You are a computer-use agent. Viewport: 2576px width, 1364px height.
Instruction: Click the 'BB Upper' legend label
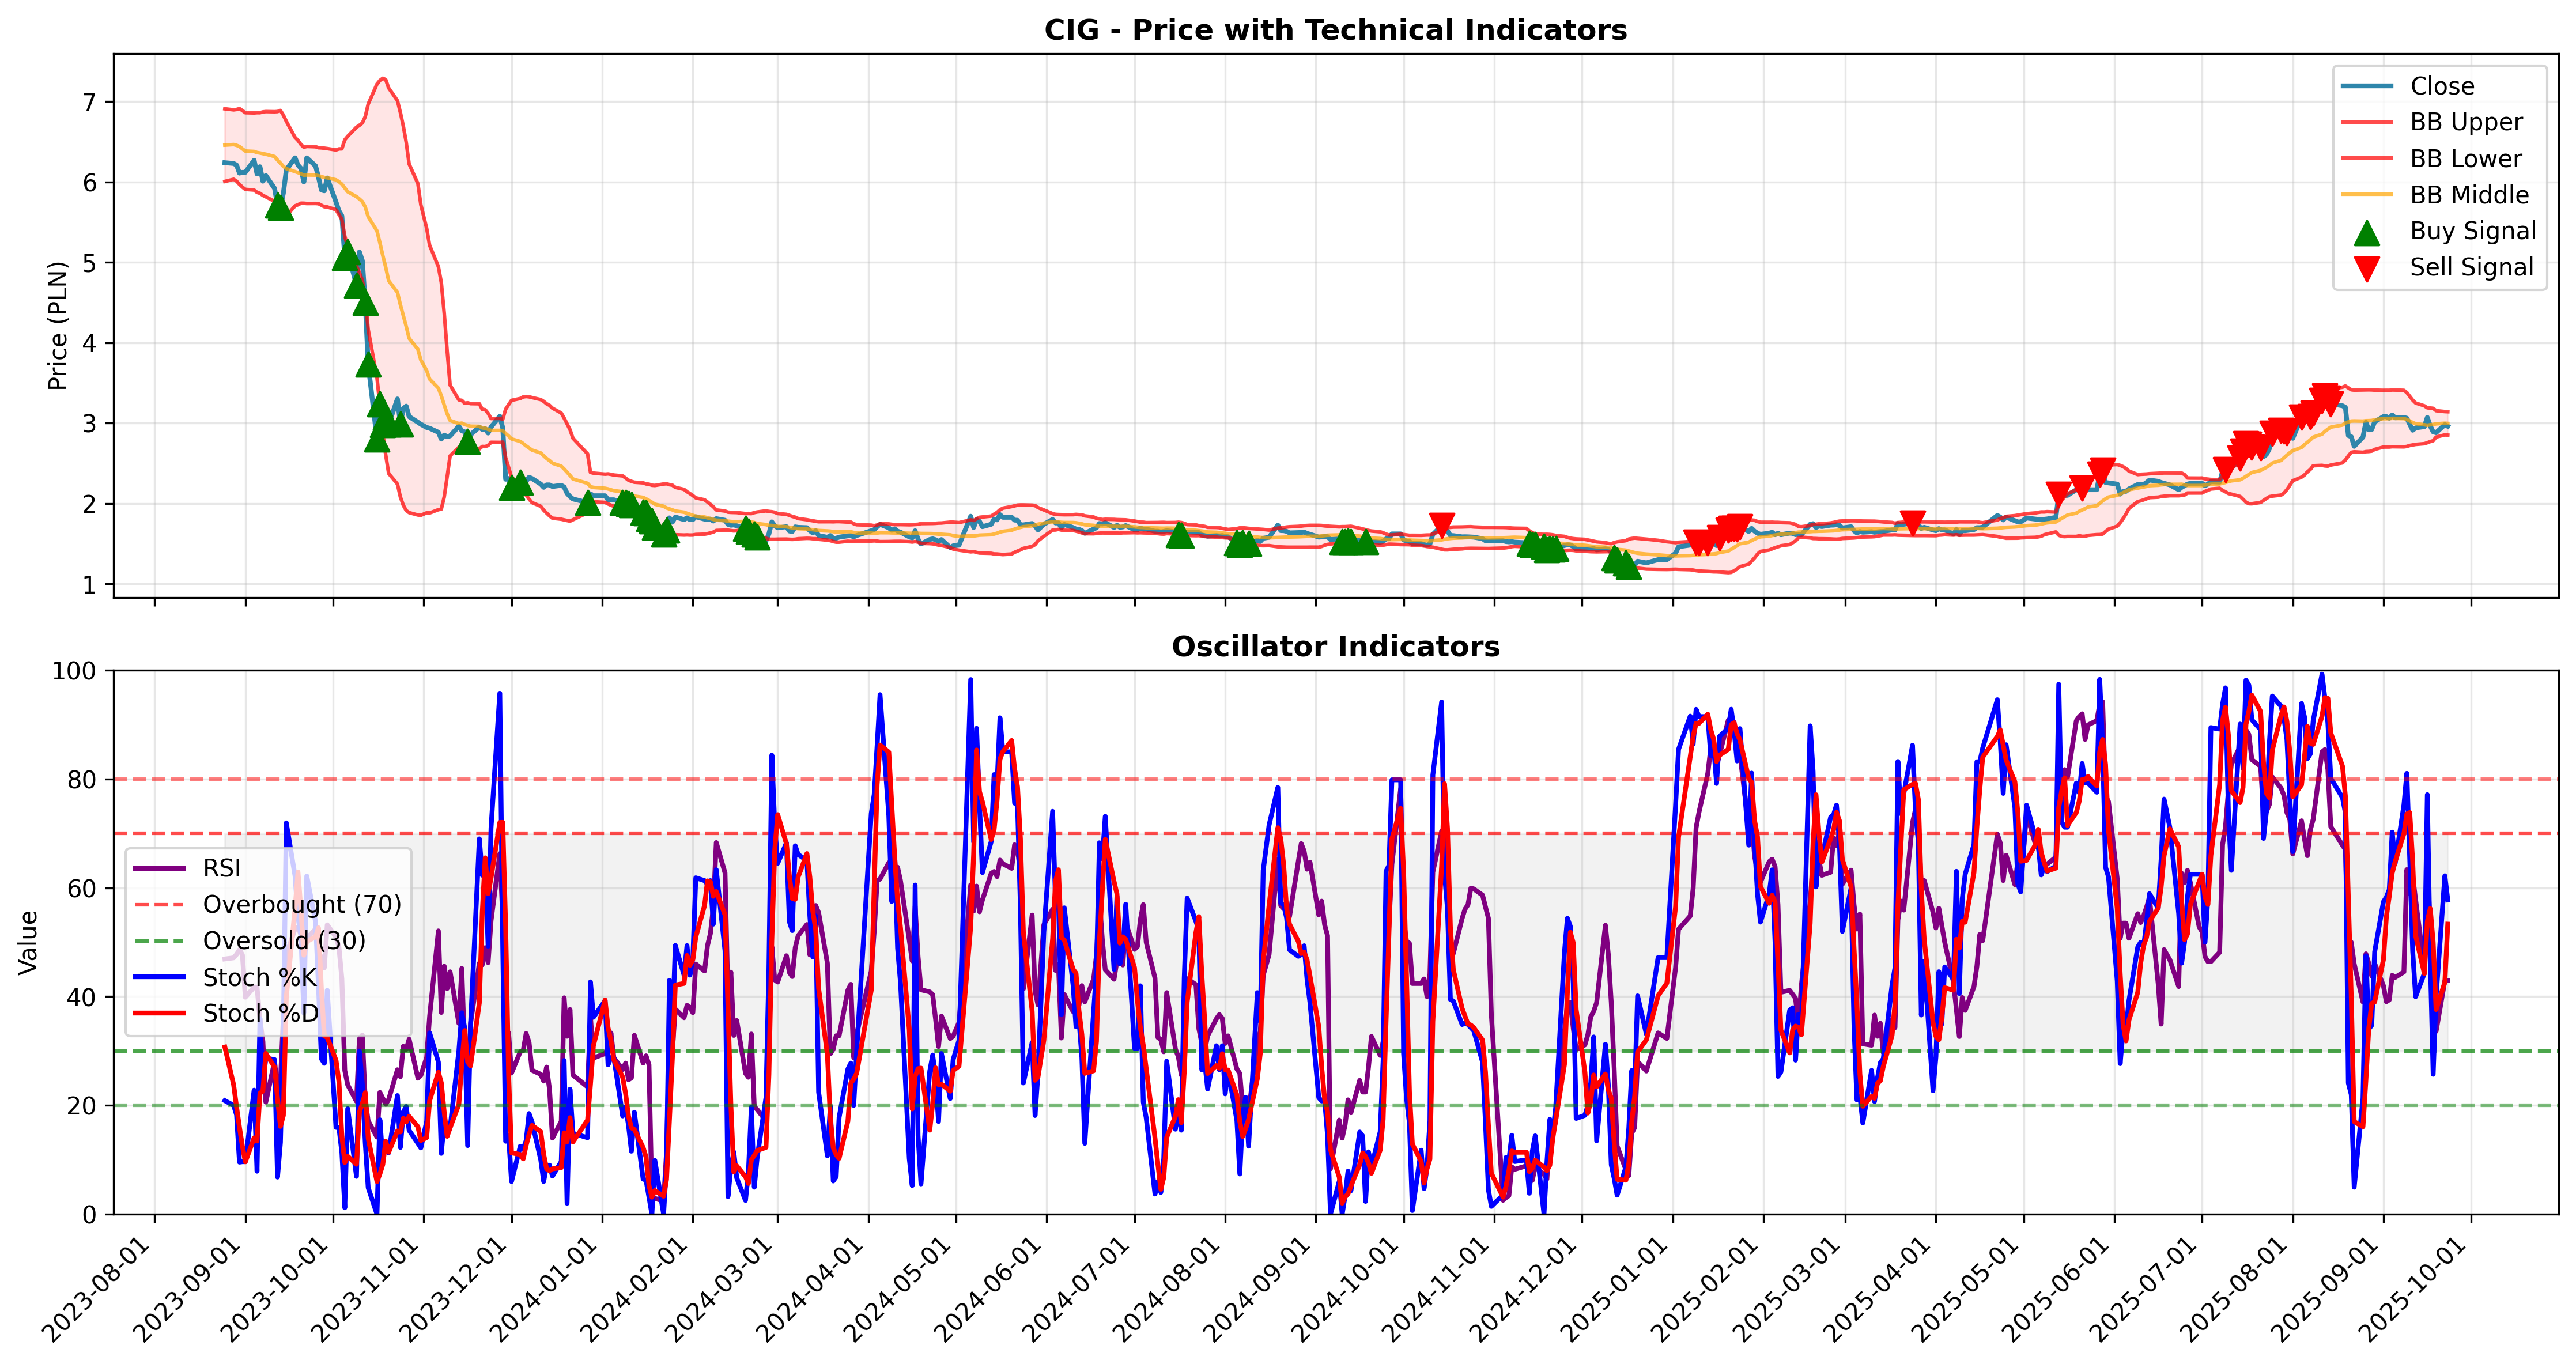[2466, 122]
